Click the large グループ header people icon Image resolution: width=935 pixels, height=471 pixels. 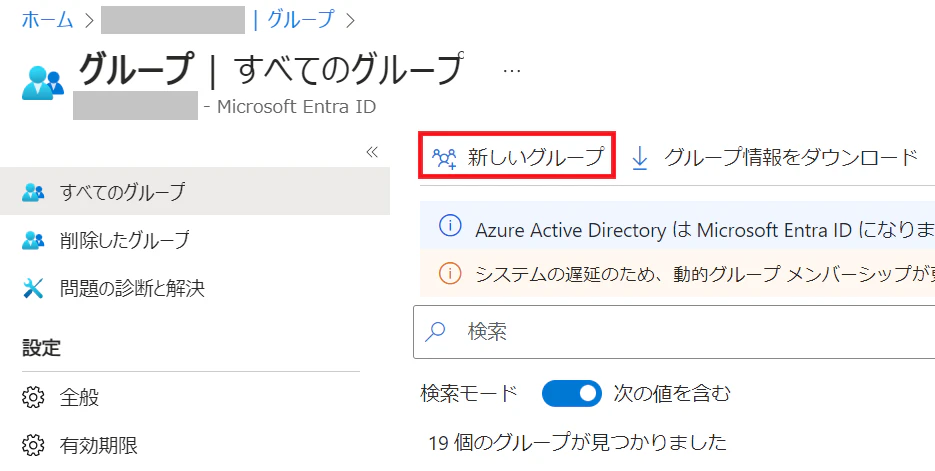point(43,83)
